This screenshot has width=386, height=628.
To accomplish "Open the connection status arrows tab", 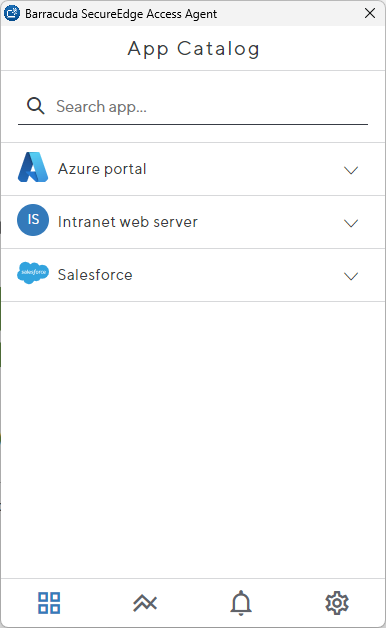I will point(145,603).
